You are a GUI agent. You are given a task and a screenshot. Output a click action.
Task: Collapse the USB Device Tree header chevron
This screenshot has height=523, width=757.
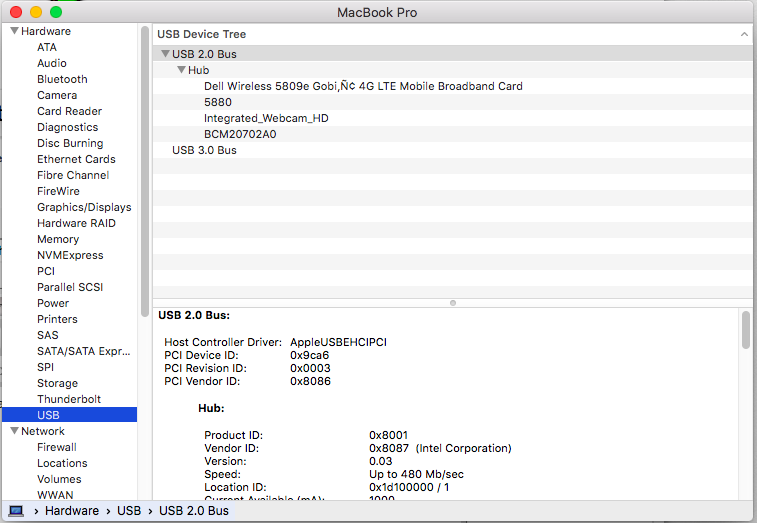click(744, 34)
